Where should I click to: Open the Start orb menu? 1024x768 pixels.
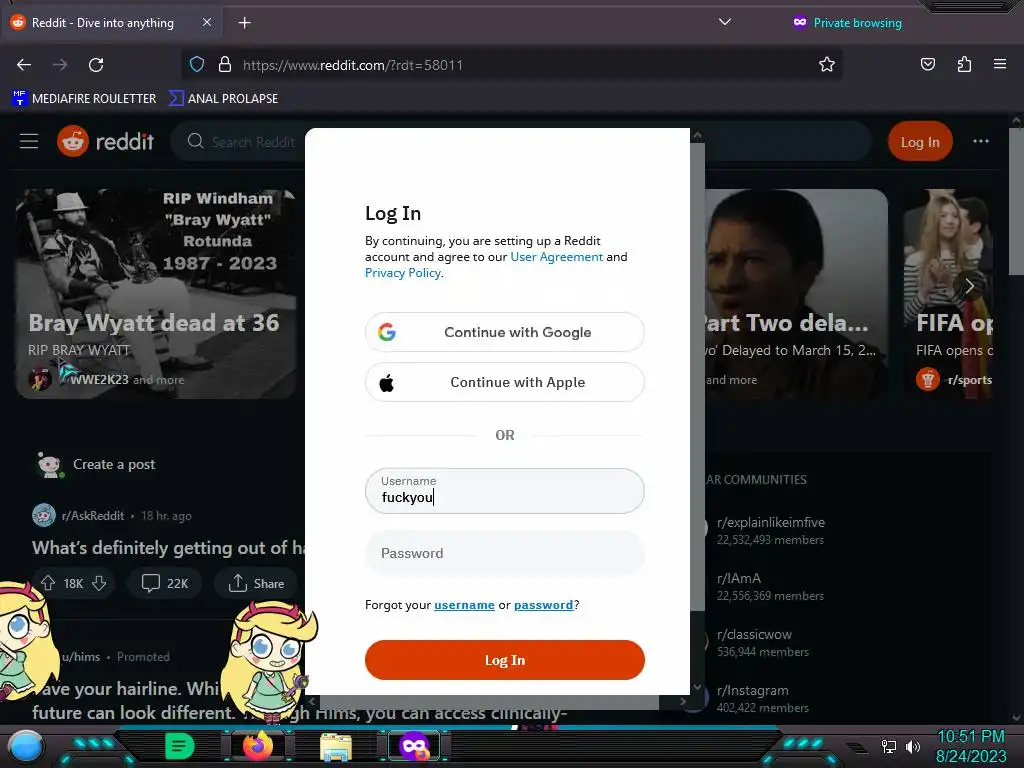(25, 746)
